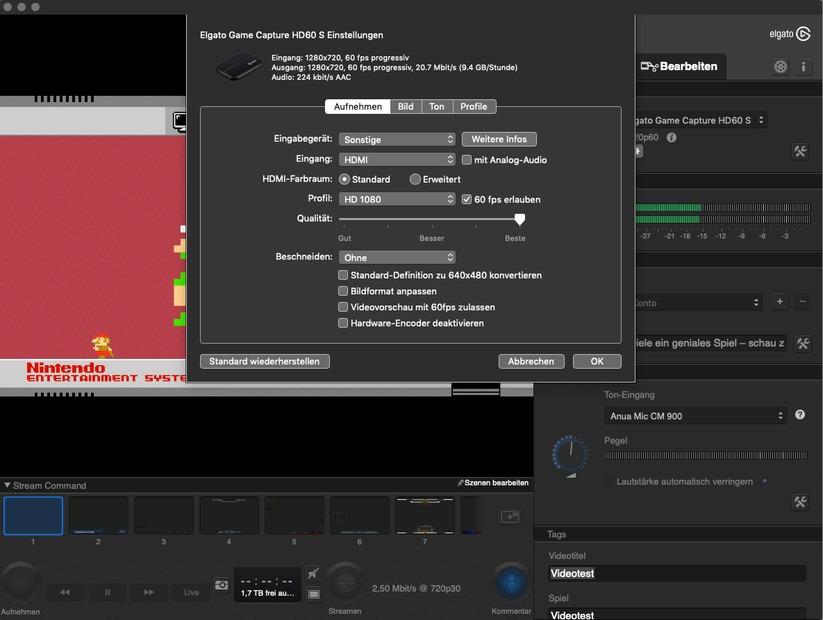The width and height of the screenshot is (823, 620).
Task: Switch to the Ton tab
Action: point(439,106)
